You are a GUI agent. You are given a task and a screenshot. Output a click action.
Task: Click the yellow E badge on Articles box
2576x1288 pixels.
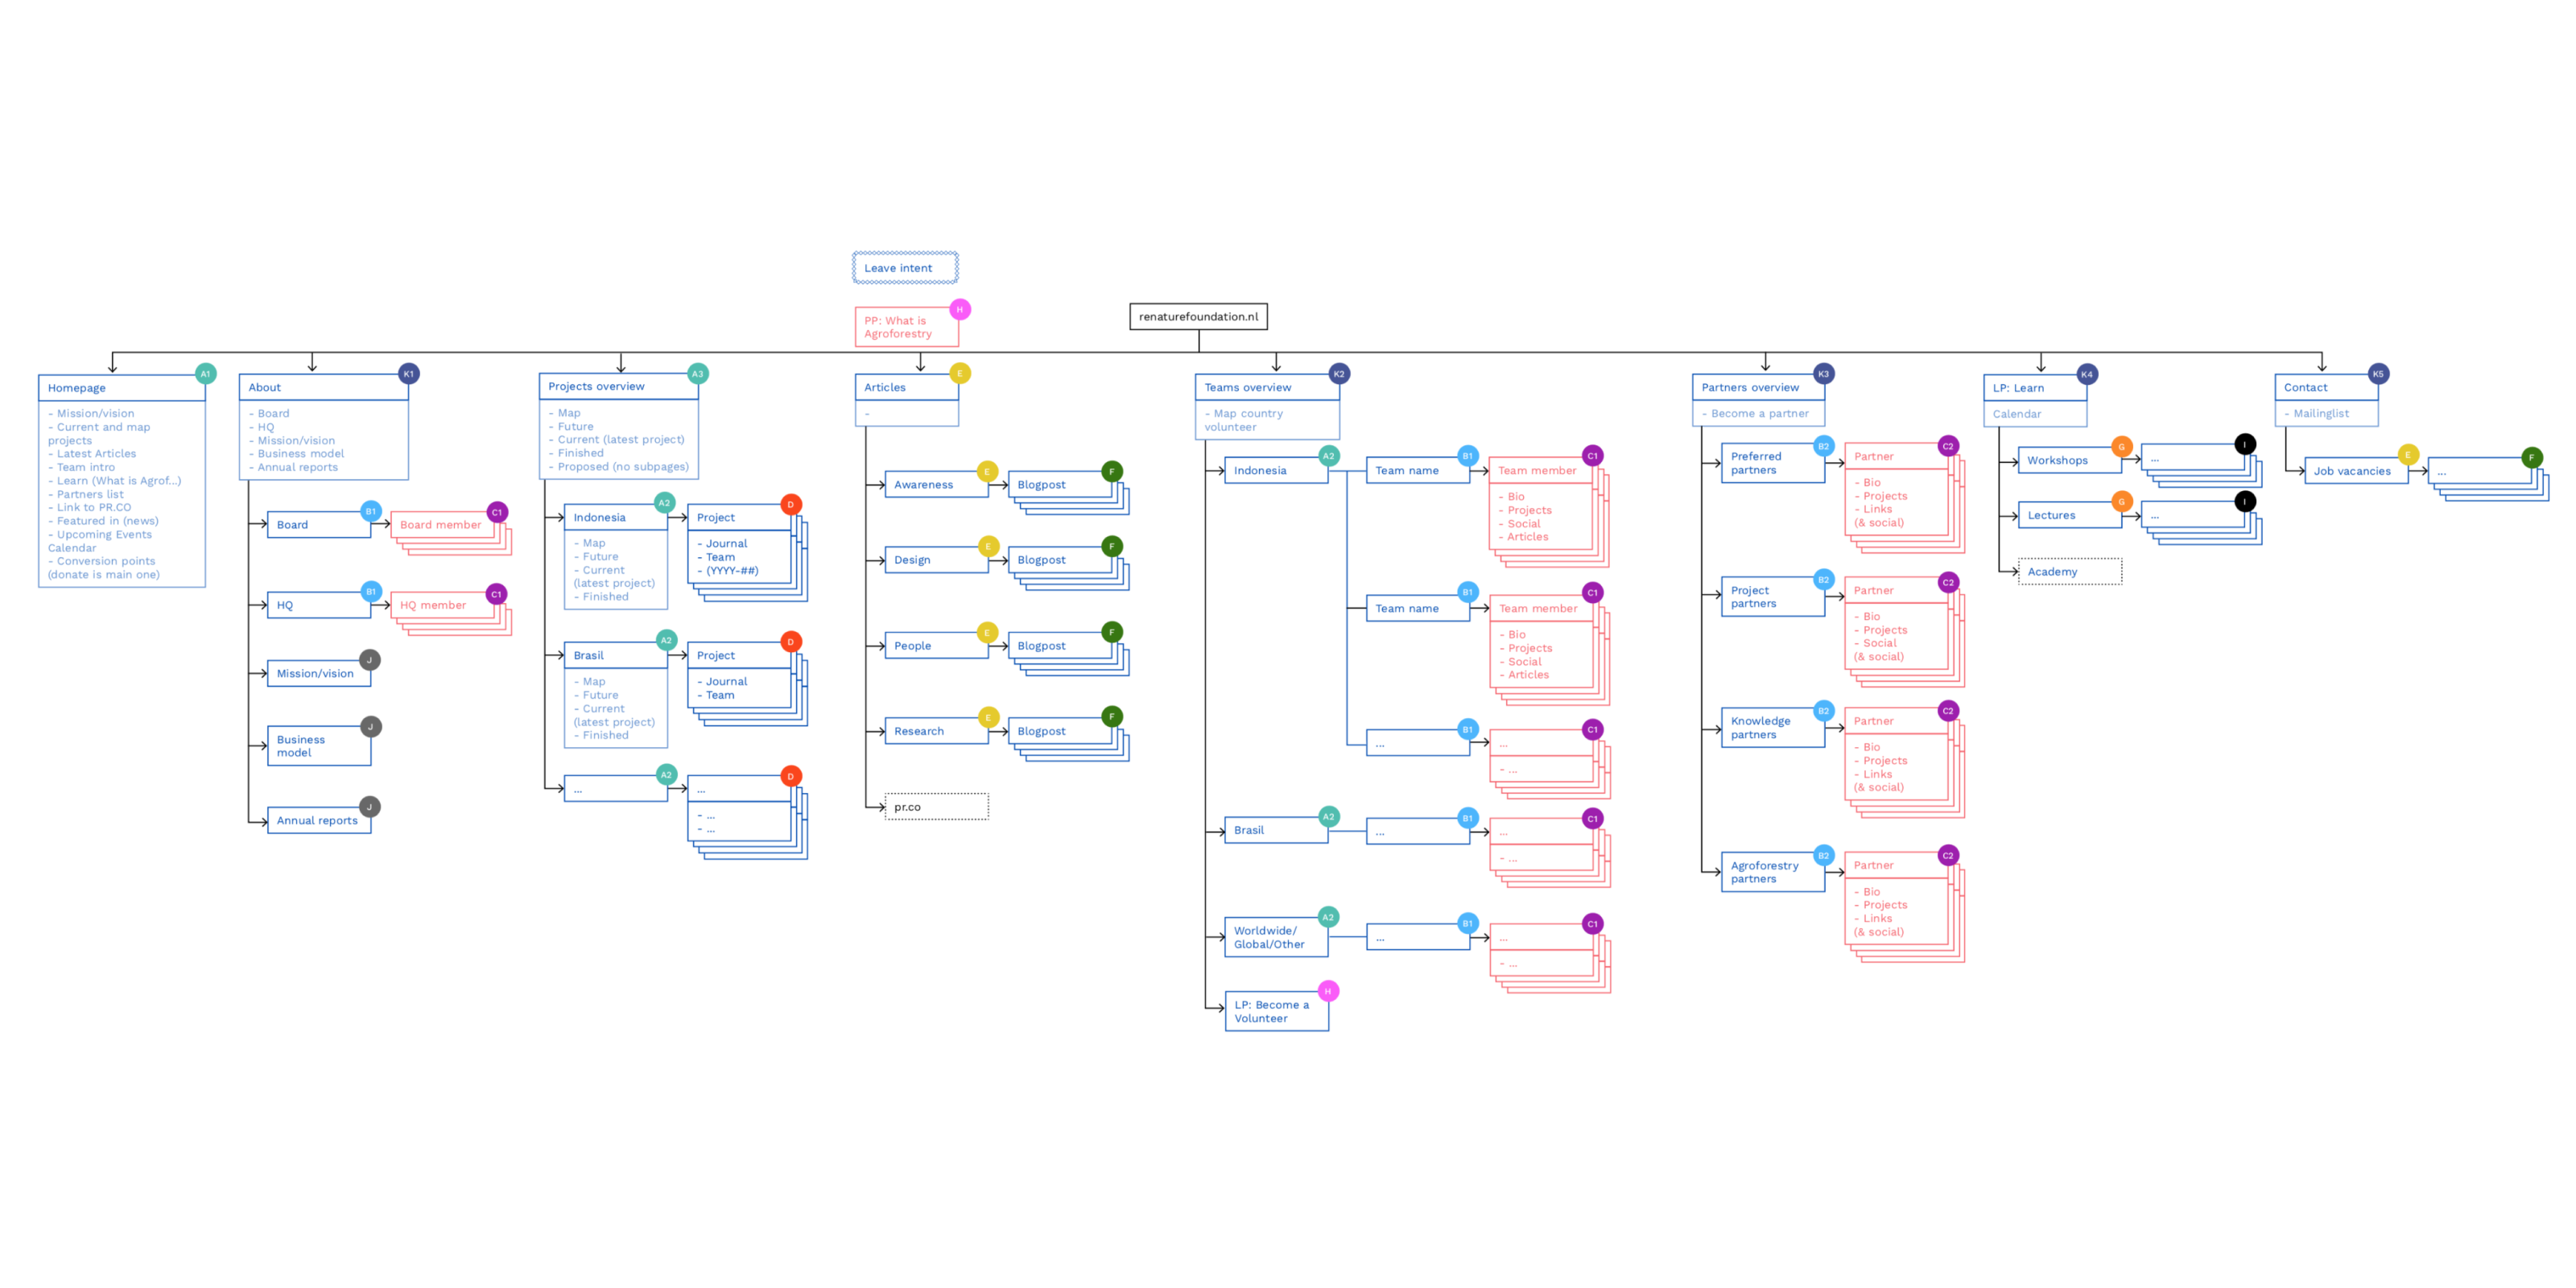960,374
